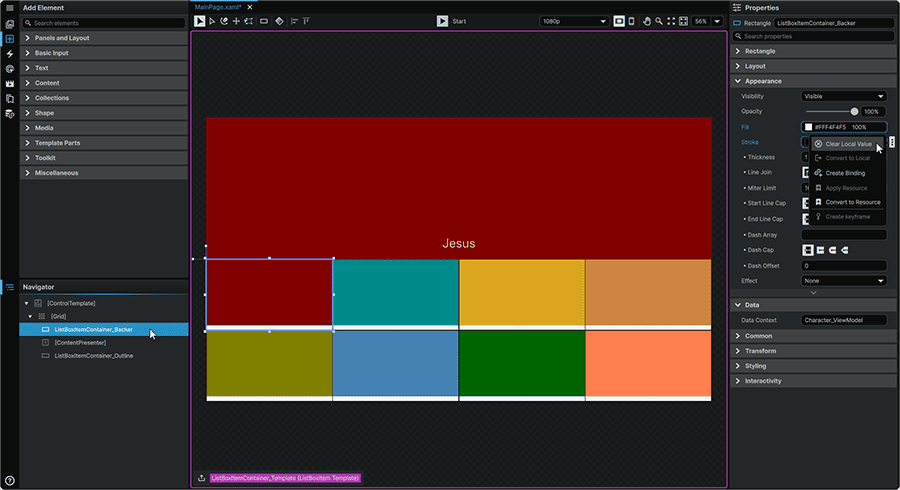Open the animation clapperboard sidebar icon
This screenshot has height=490, width=900.
pyautogui.click(x=9, y=84)
